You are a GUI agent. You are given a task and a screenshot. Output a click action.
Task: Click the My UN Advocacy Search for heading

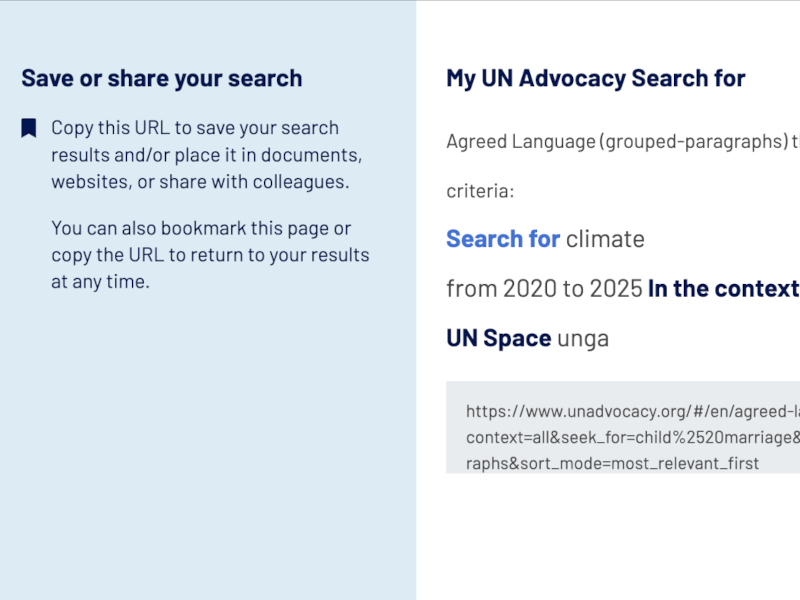point(595,78)
